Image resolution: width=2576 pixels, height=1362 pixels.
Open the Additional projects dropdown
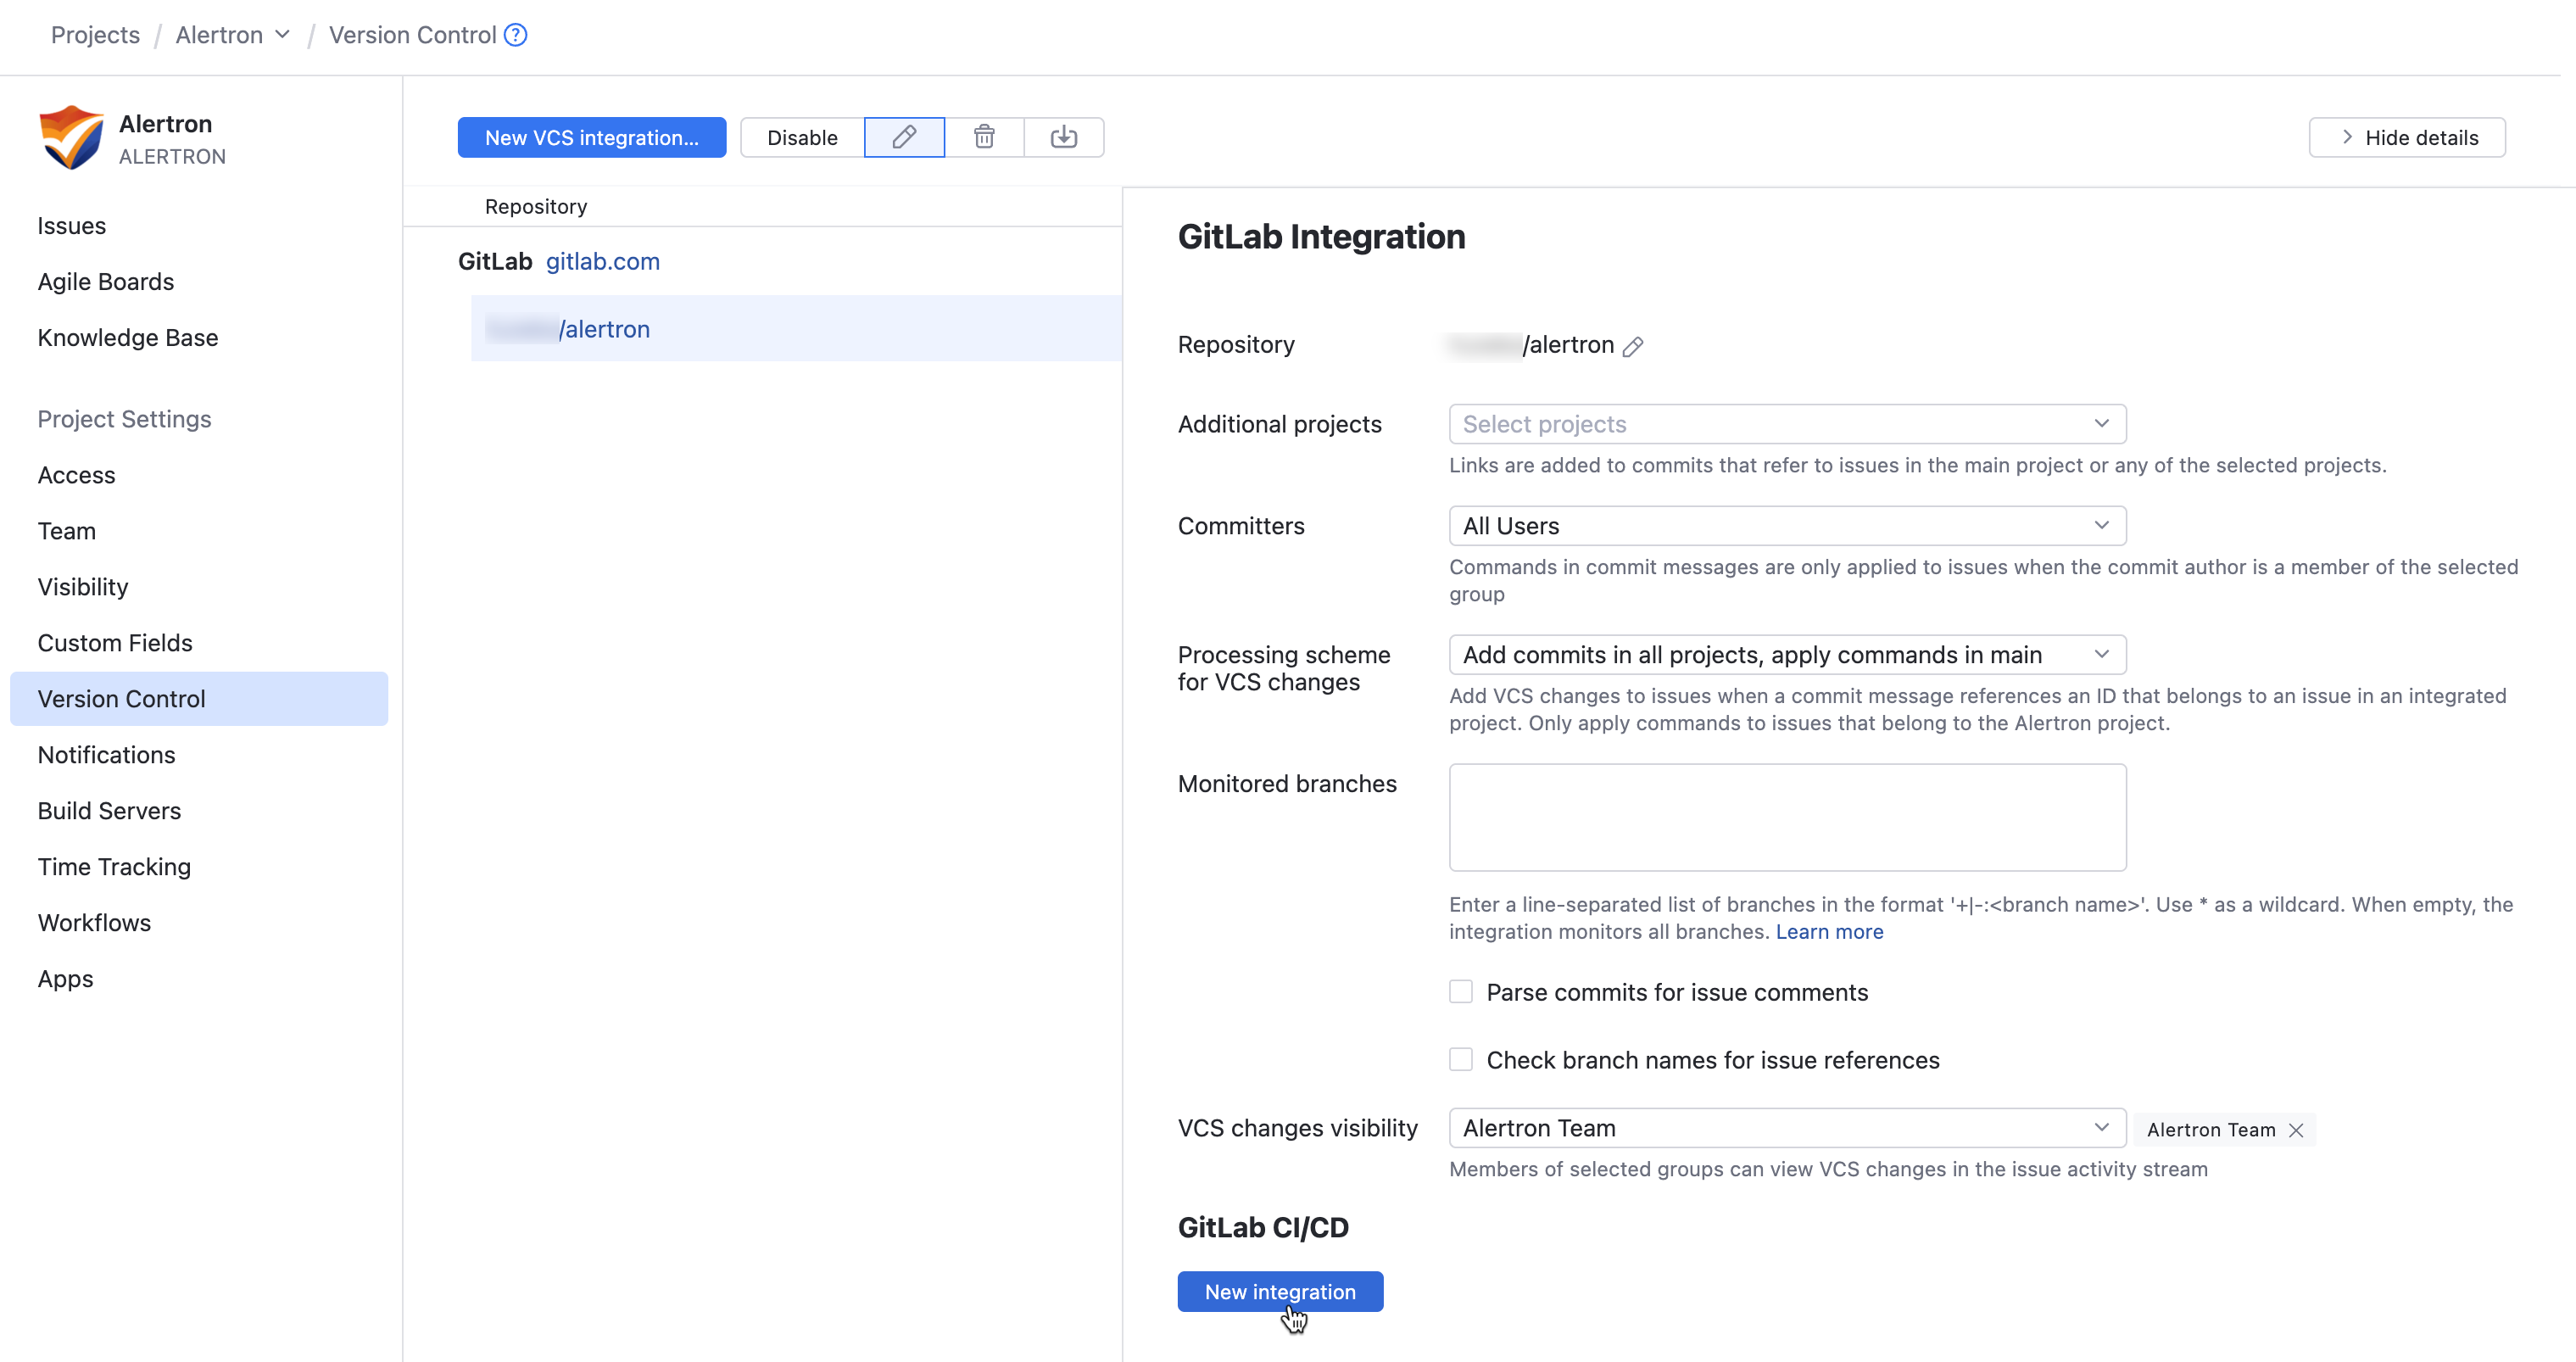(1786, 424)
